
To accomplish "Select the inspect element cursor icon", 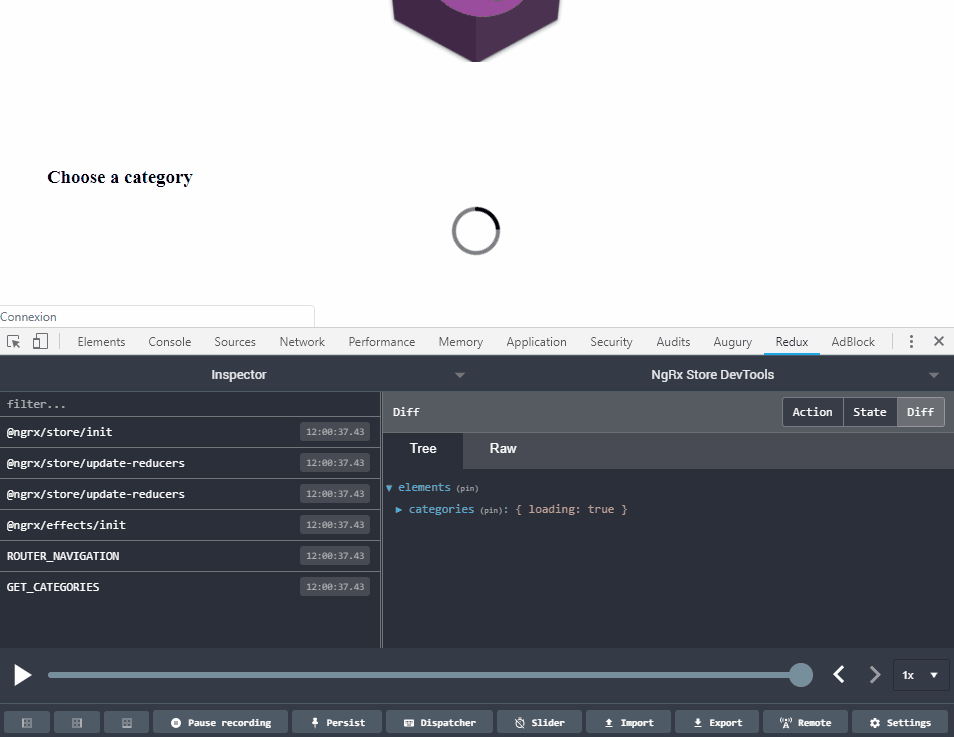I will (x=13, y=341).
